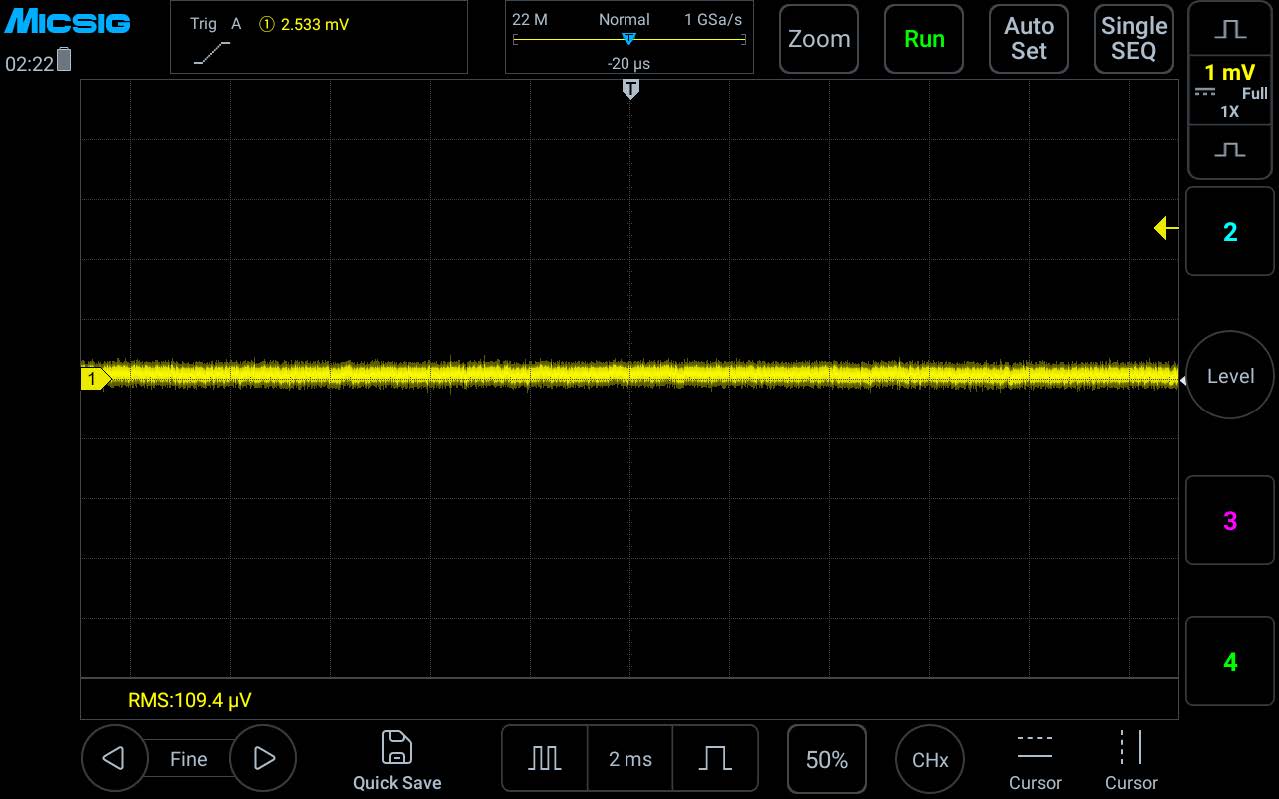Open the 1 mV channel scale settings

pyautogui.click(x=1230, y=90)
